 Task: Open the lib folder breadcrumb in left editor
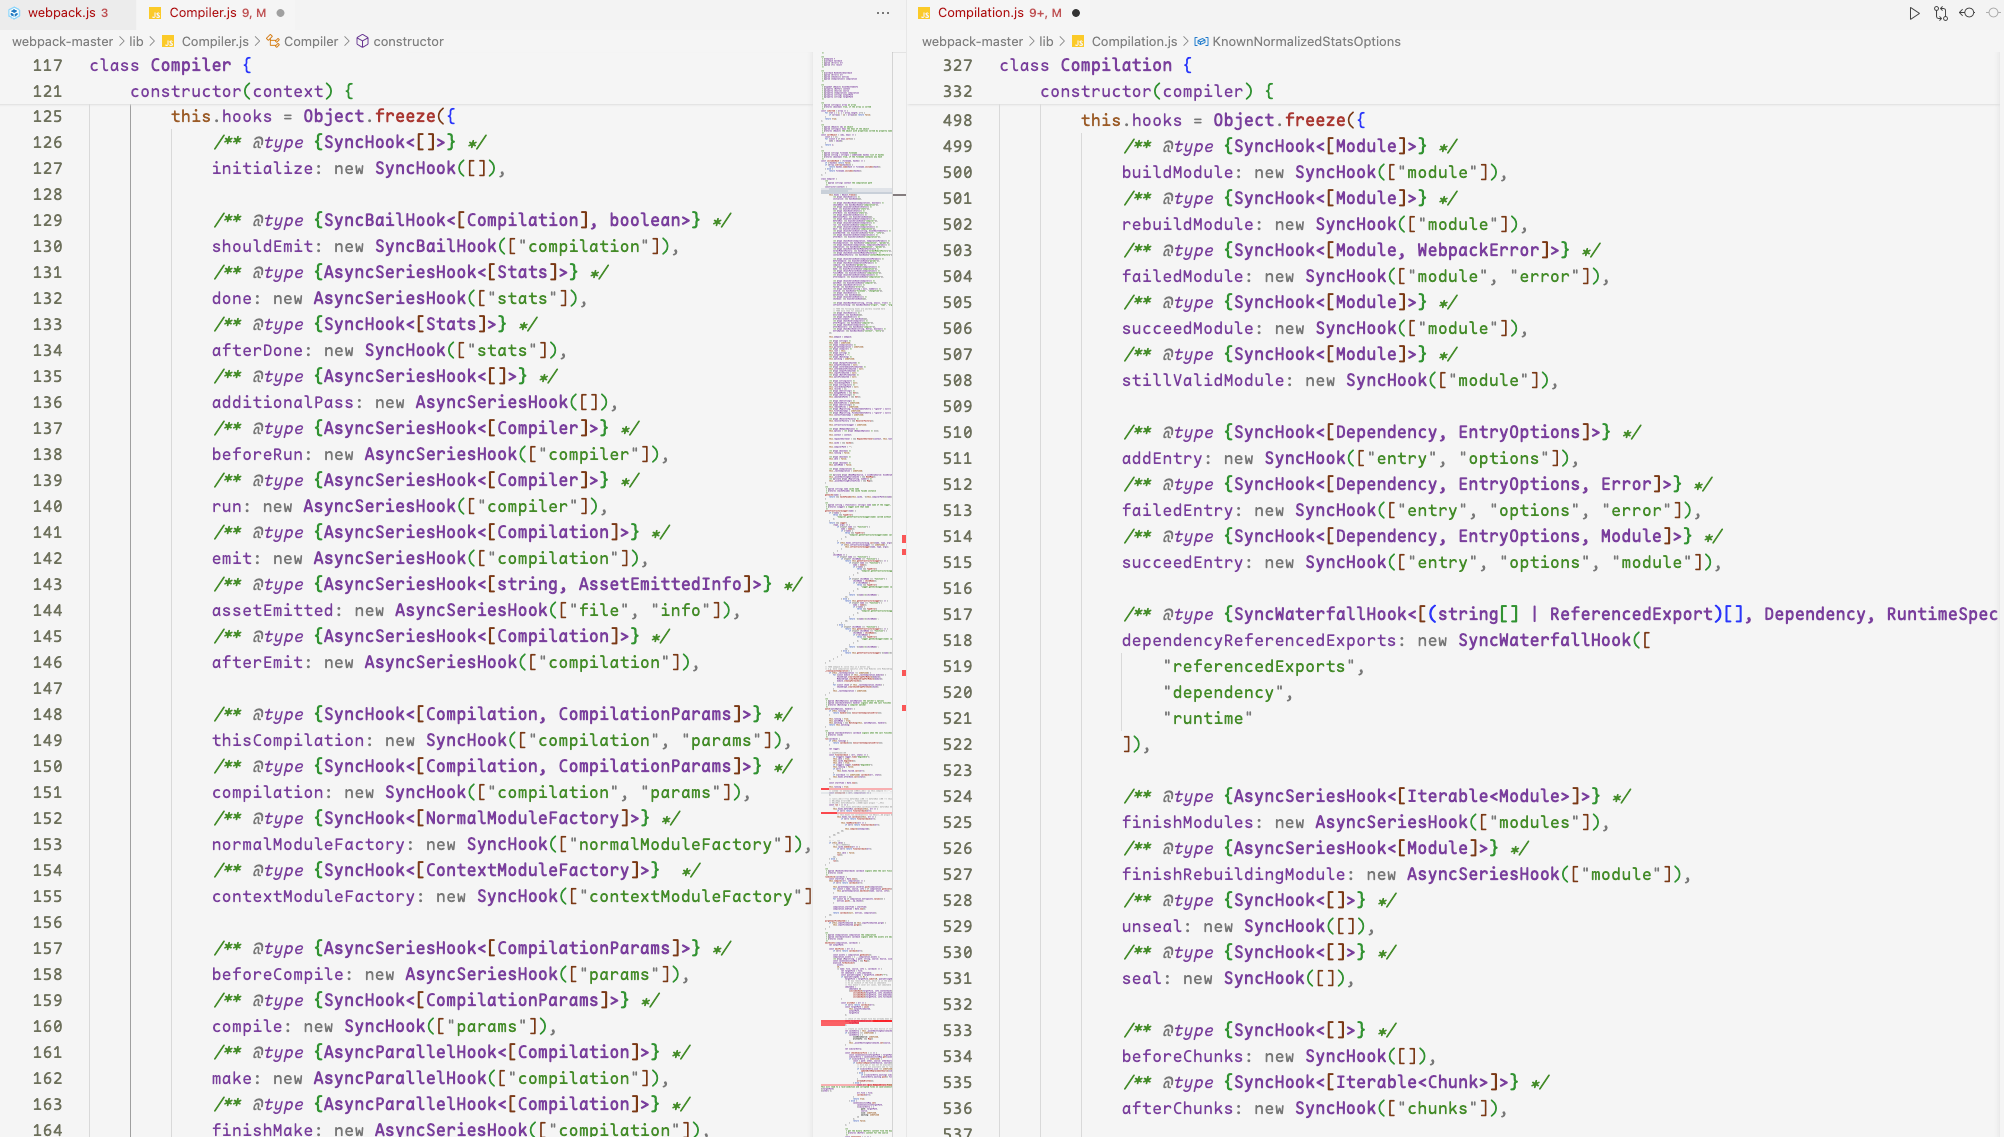[x=136, y=41]
